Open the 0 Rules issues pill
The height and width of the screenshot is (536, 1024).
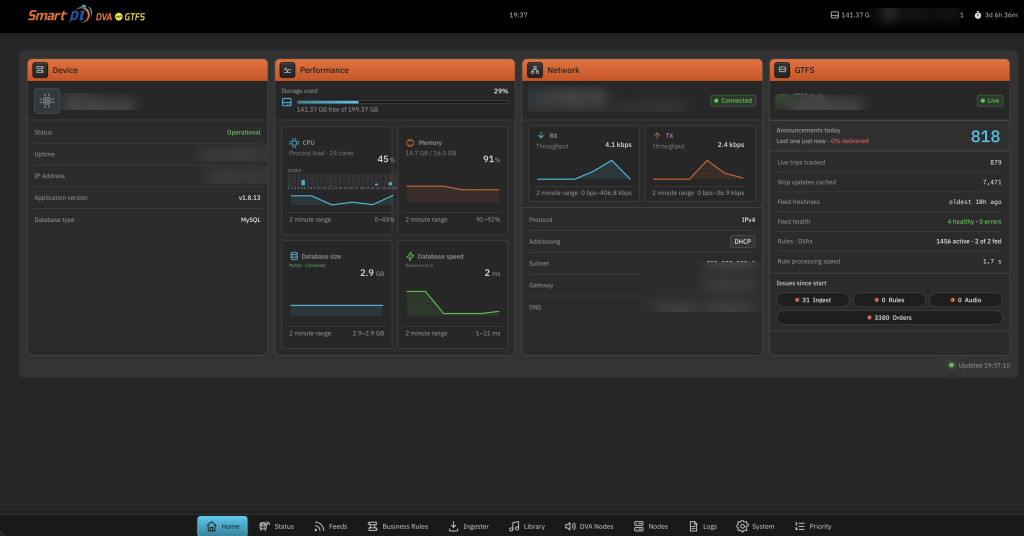click(889, 300)
